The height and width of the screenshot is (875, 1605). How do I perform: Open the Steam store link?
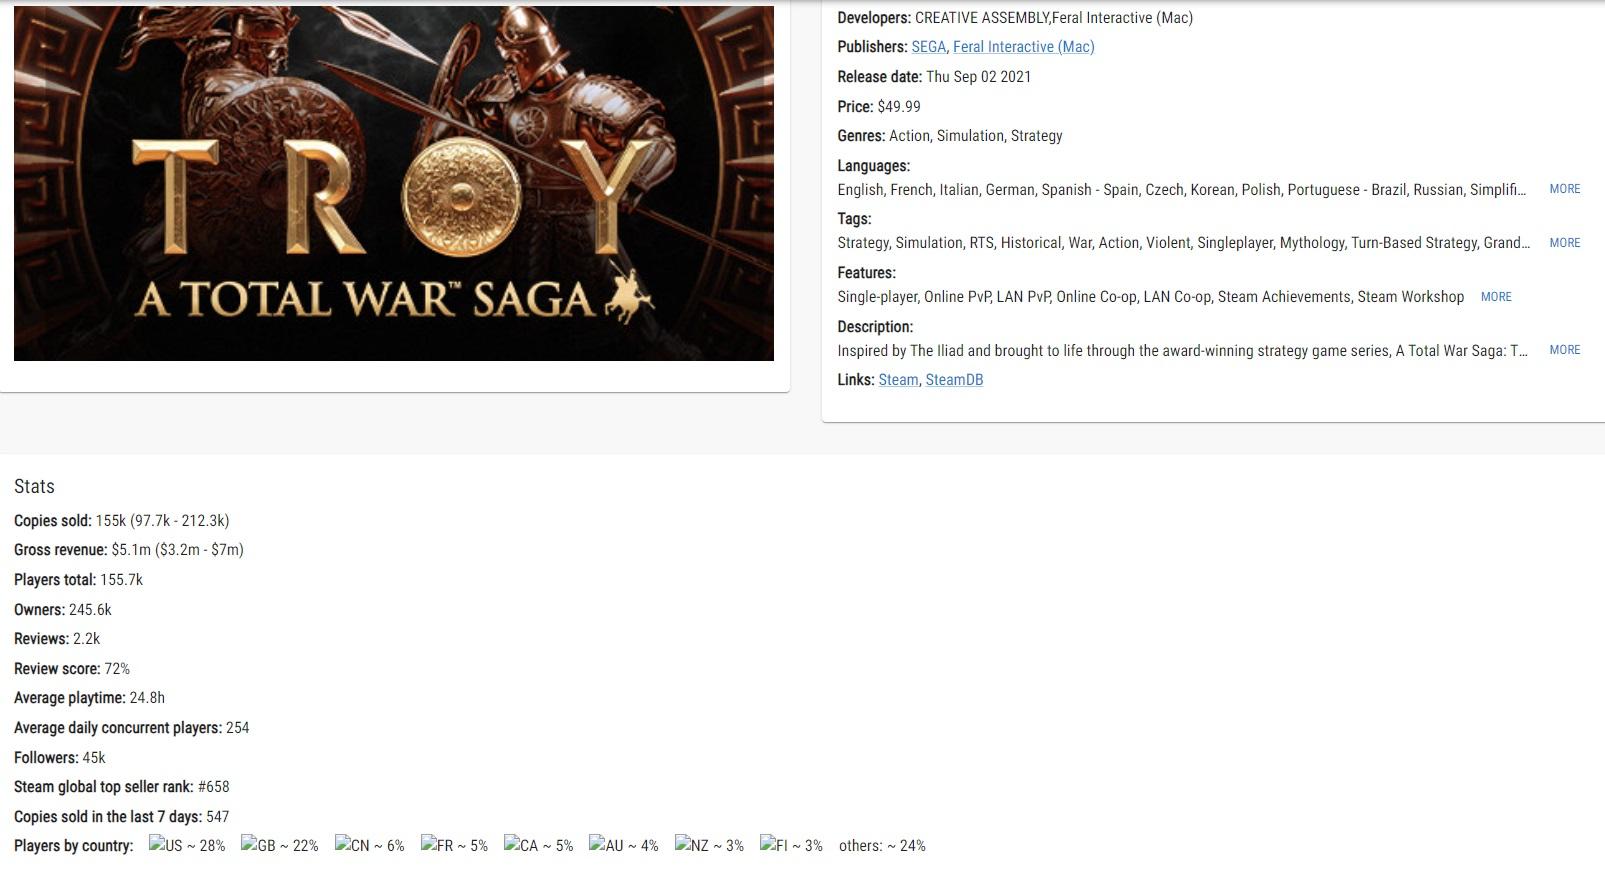[x=898, y=380]
